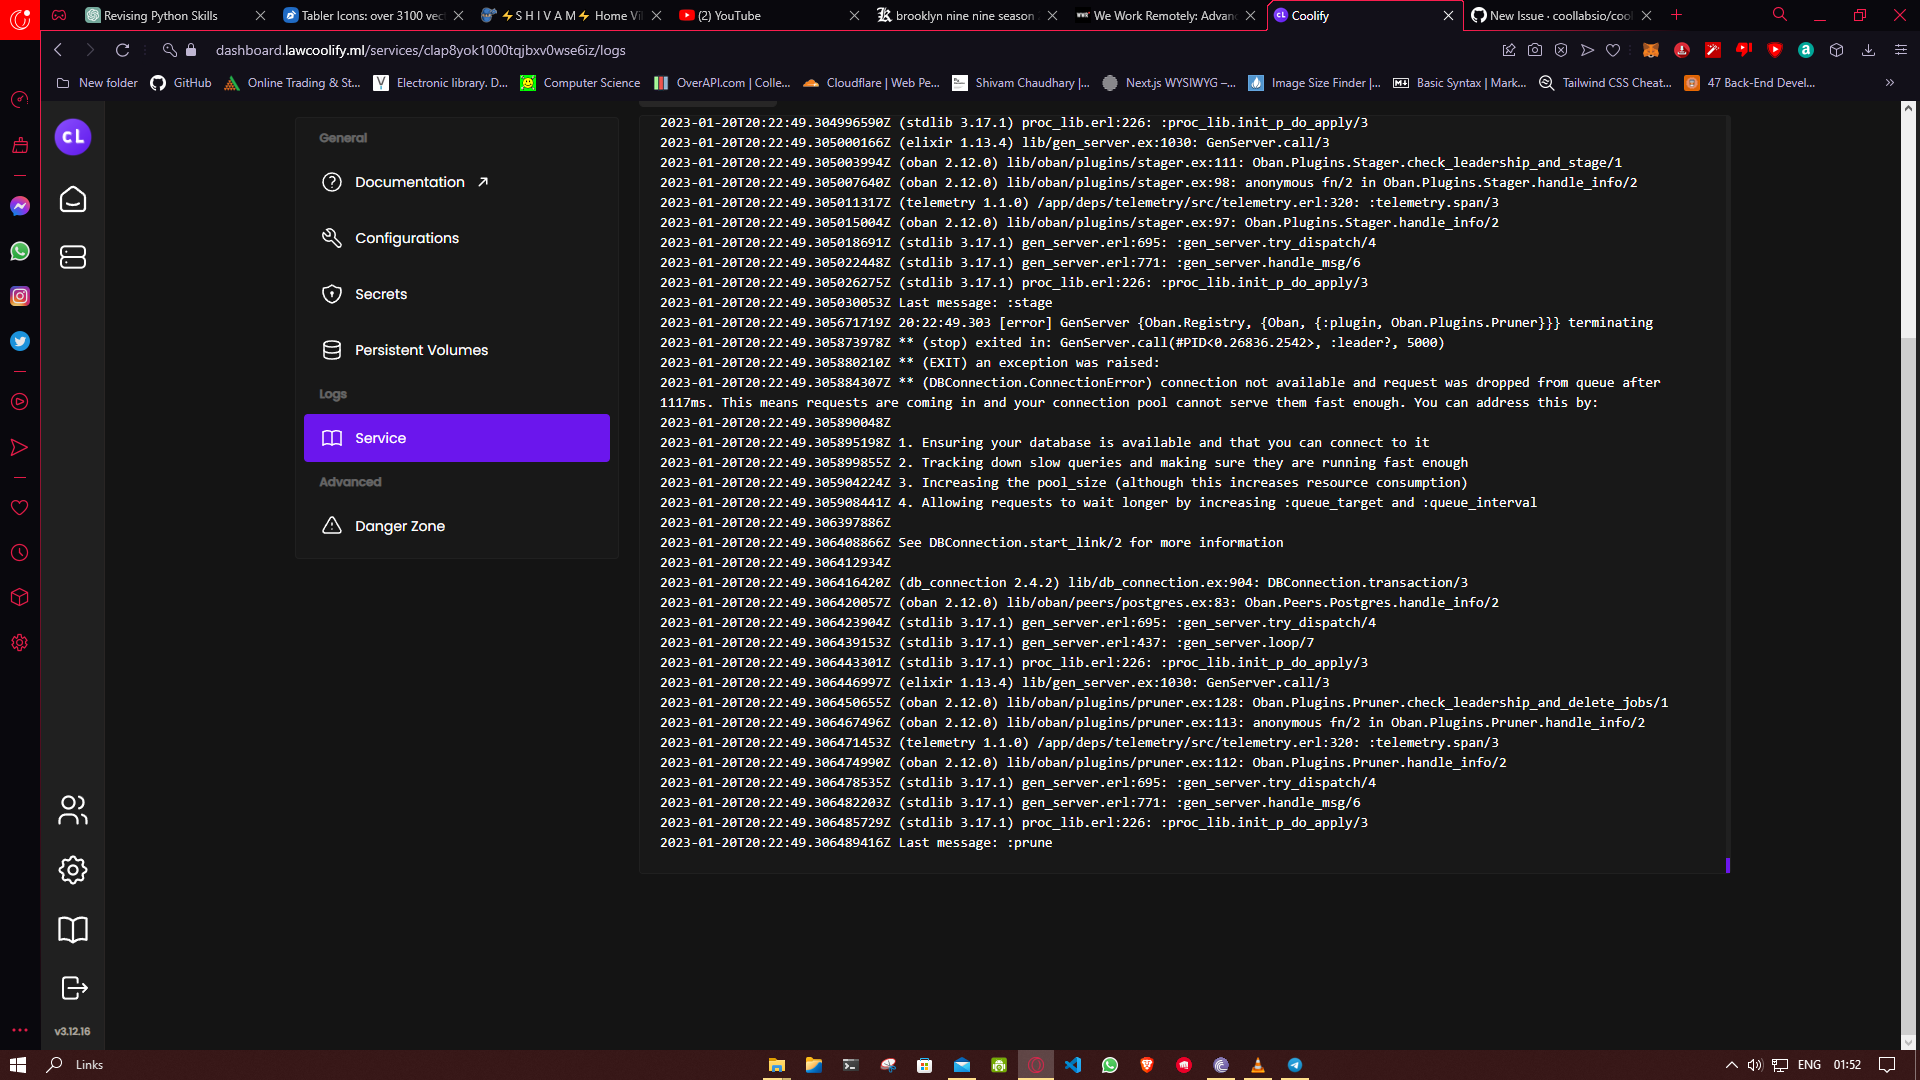Click the CL workspace avatar icon
Image resolution: width=1920 pixels, height=1080 pixels.
[x=72, y=137]
